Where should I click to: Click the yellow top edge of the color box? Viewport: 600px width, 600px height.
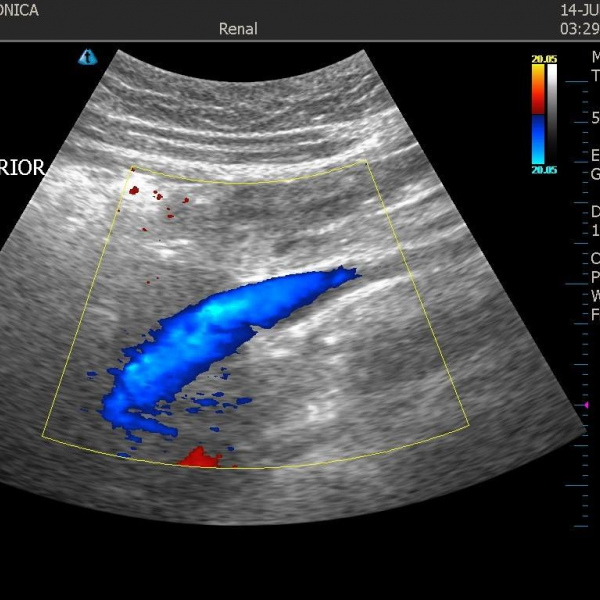(x=250, y=182)
